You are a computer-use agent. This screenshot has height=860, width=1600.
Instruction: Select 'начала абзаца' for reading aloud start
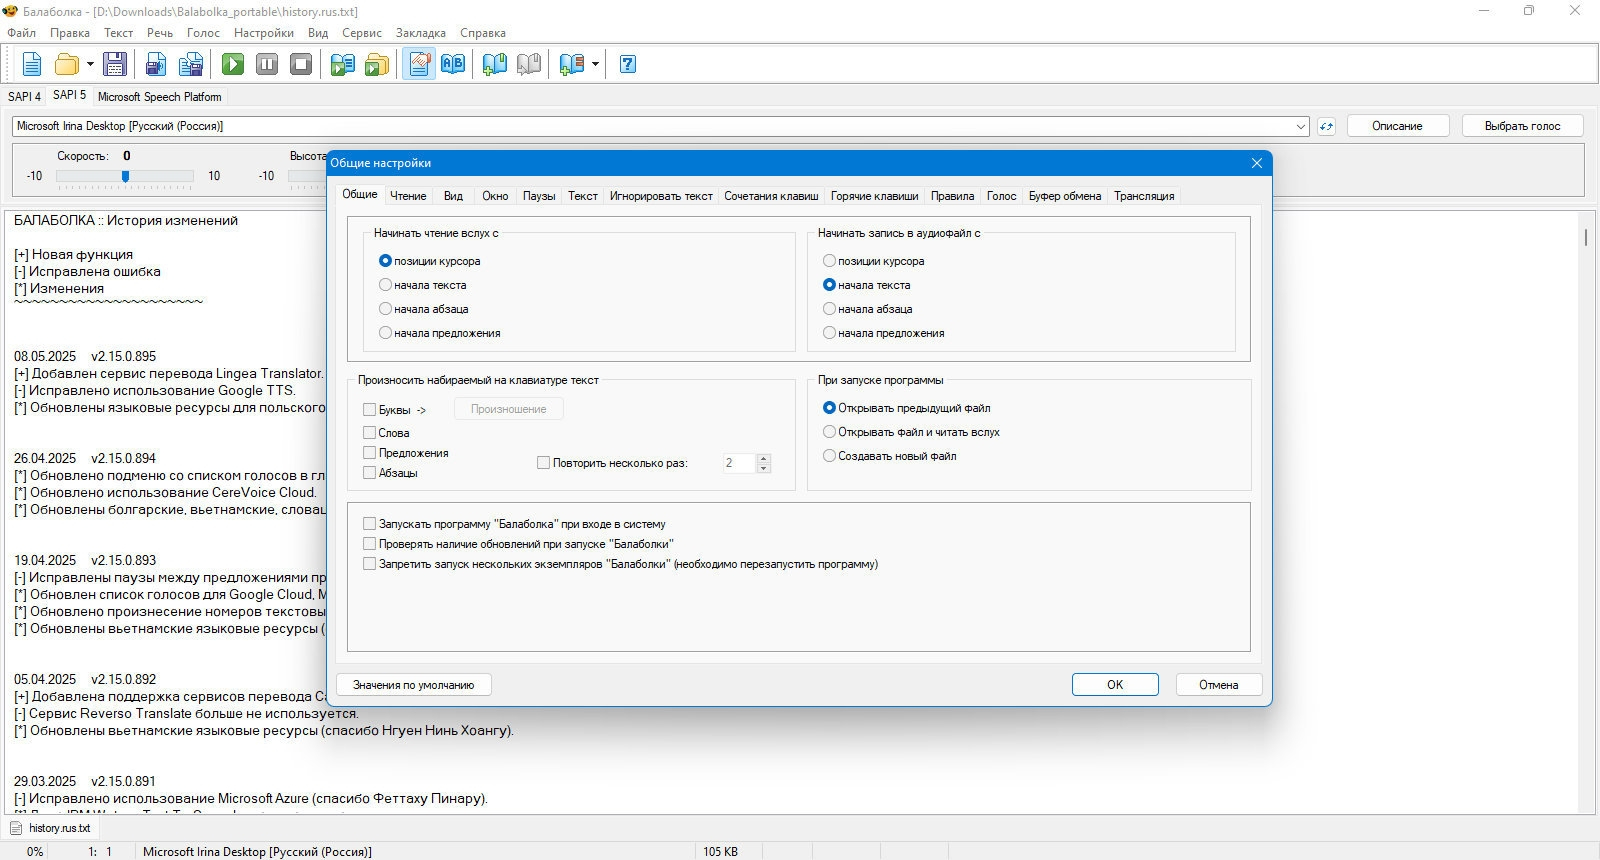424,309
